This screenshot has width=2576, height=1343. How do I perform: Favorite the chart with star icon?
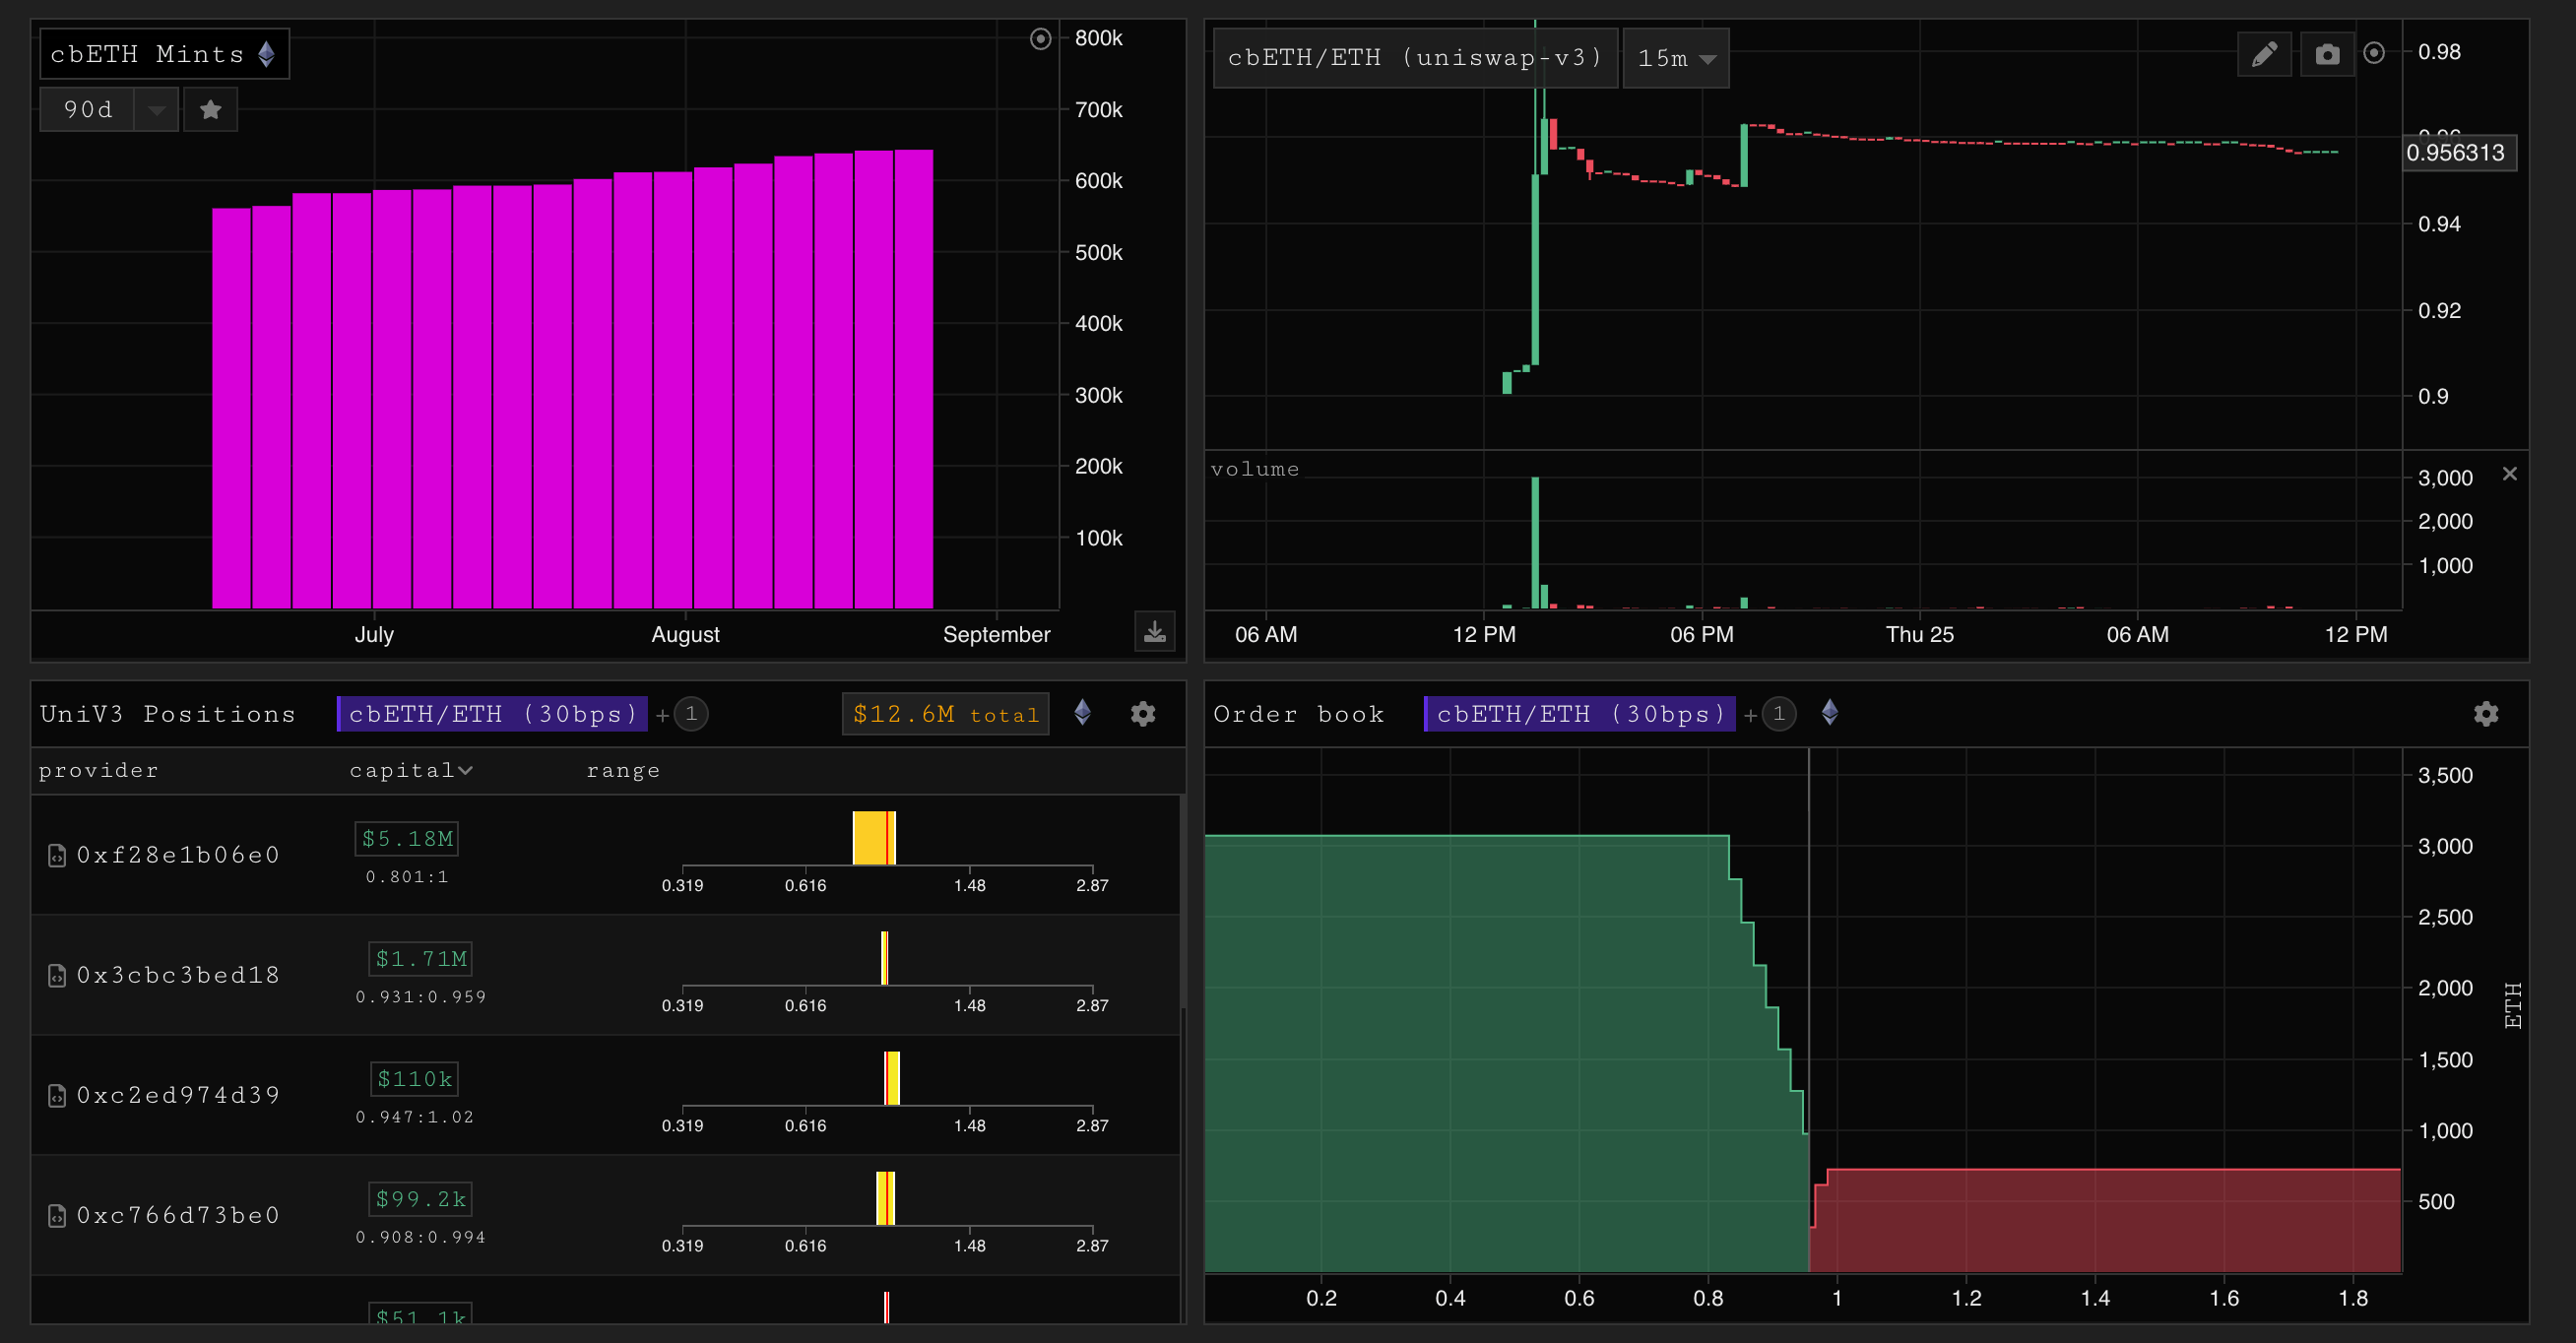pyautogui.click(x=210, y=109)
